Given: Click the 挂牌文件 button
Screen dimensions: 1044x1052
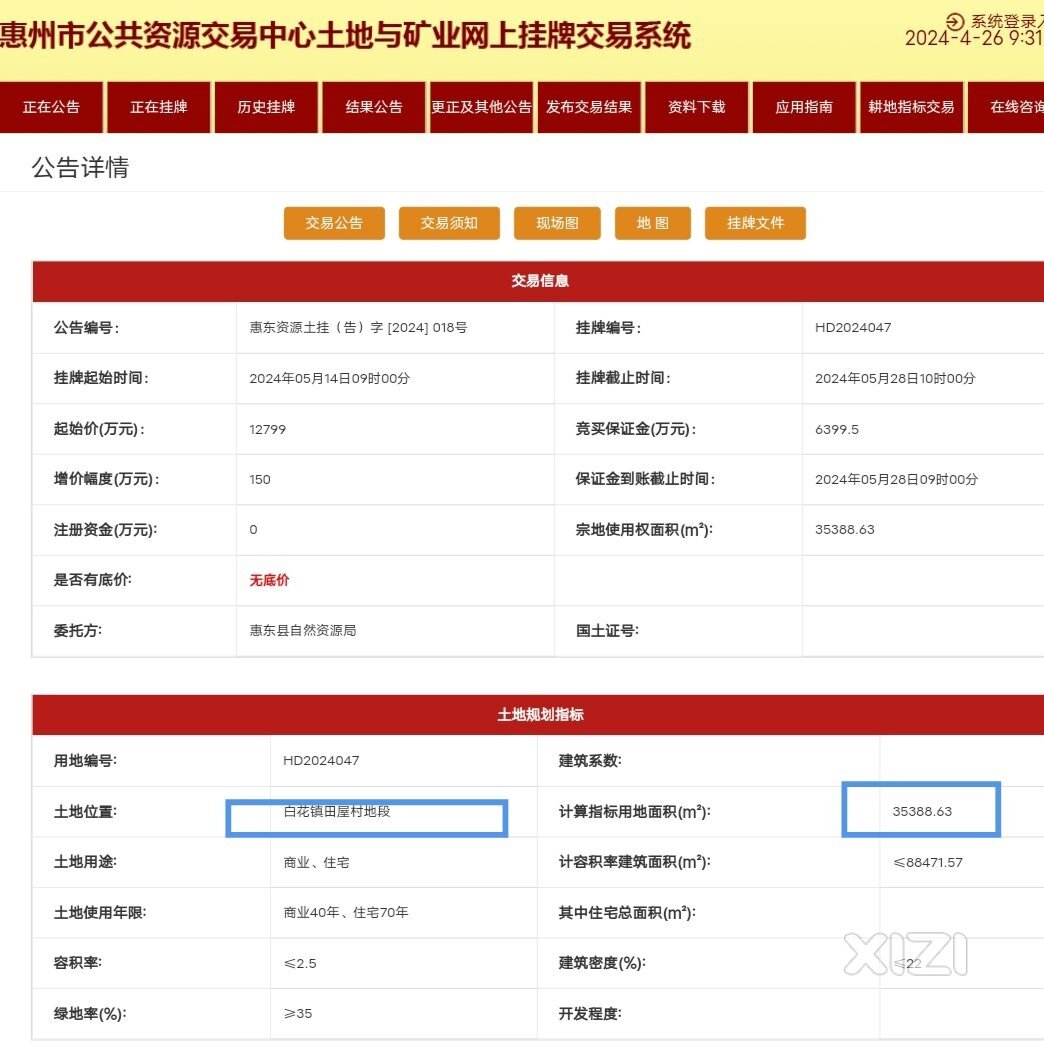Looking at the screenshot, I should tap(755, 223).
